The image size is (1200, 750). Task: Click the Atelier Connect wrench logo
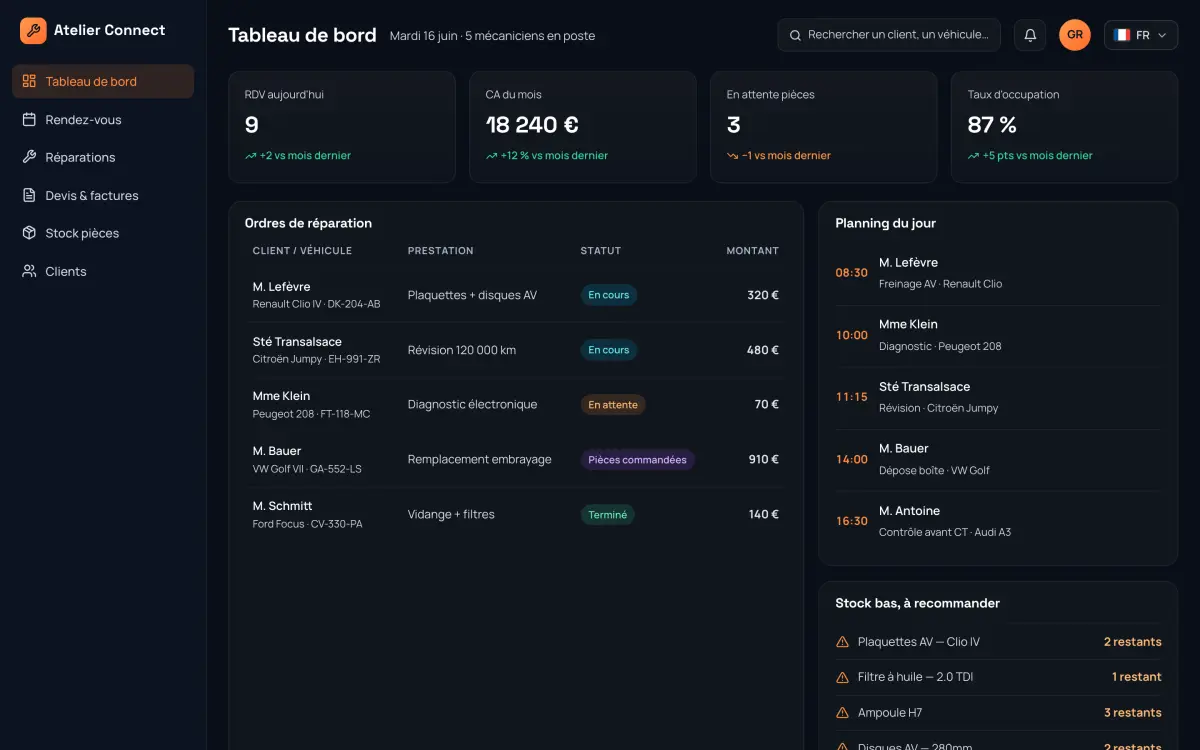click(33, 31)
